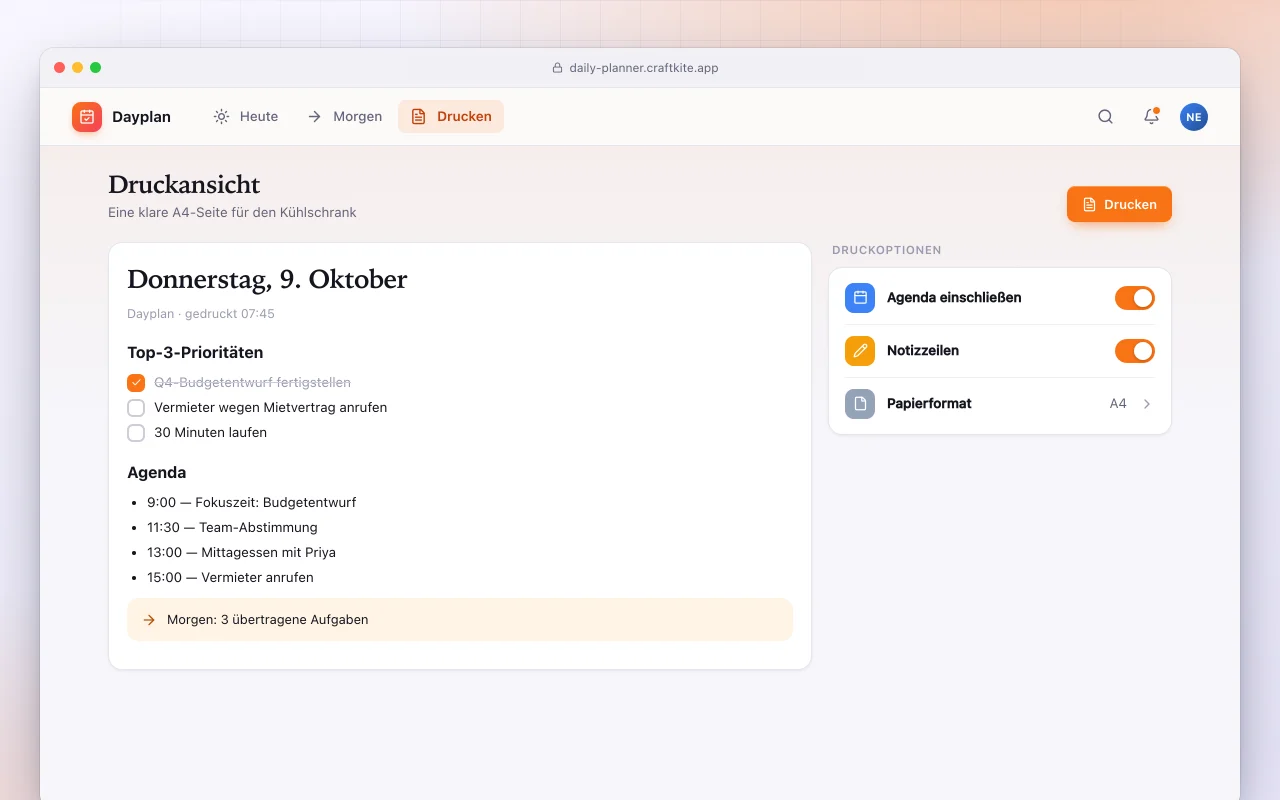Open the A4 paper format value
Image resolution: width=1280 pixels, height=800 pixels.
point(1118,404)
